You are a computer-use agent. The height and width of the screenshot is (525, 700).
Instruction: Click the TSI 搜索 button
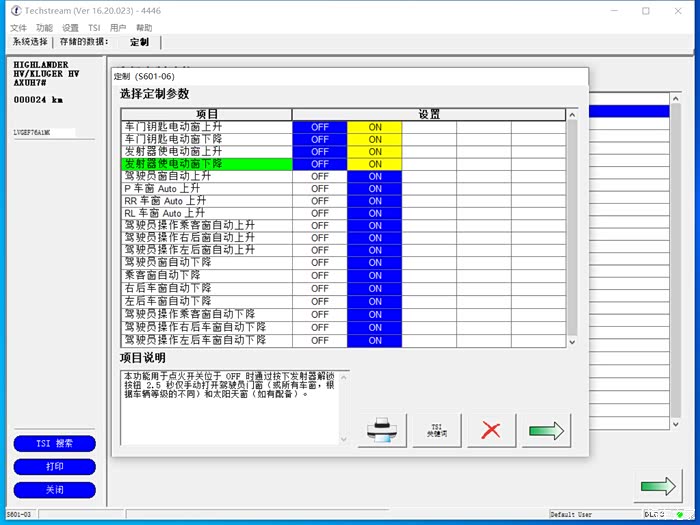click(55, 443)
